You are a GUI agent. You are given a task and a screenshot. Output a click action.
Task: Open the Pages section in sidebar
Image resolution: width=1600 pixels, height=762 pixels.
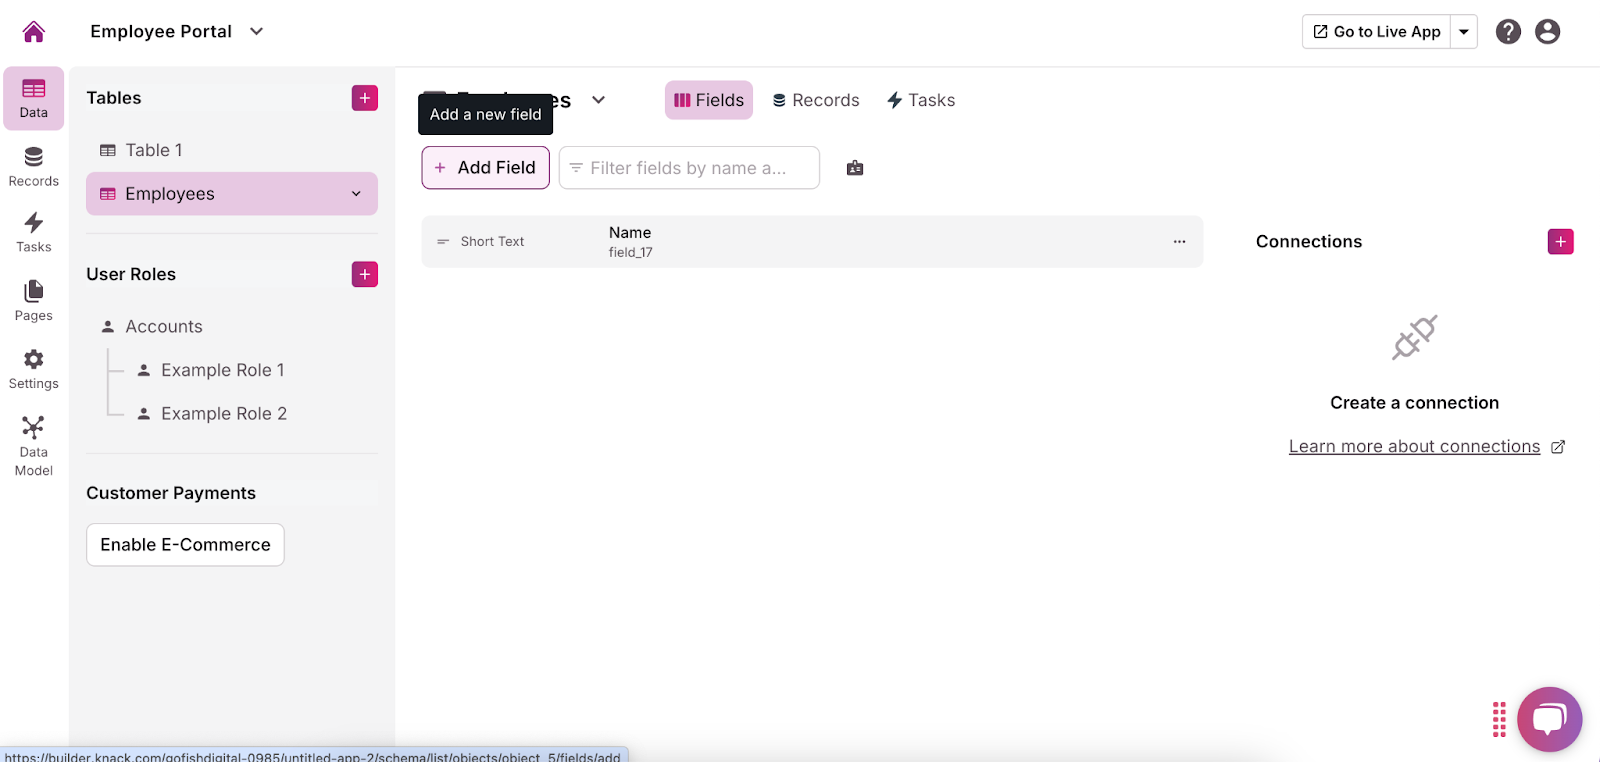coord(33,300)
